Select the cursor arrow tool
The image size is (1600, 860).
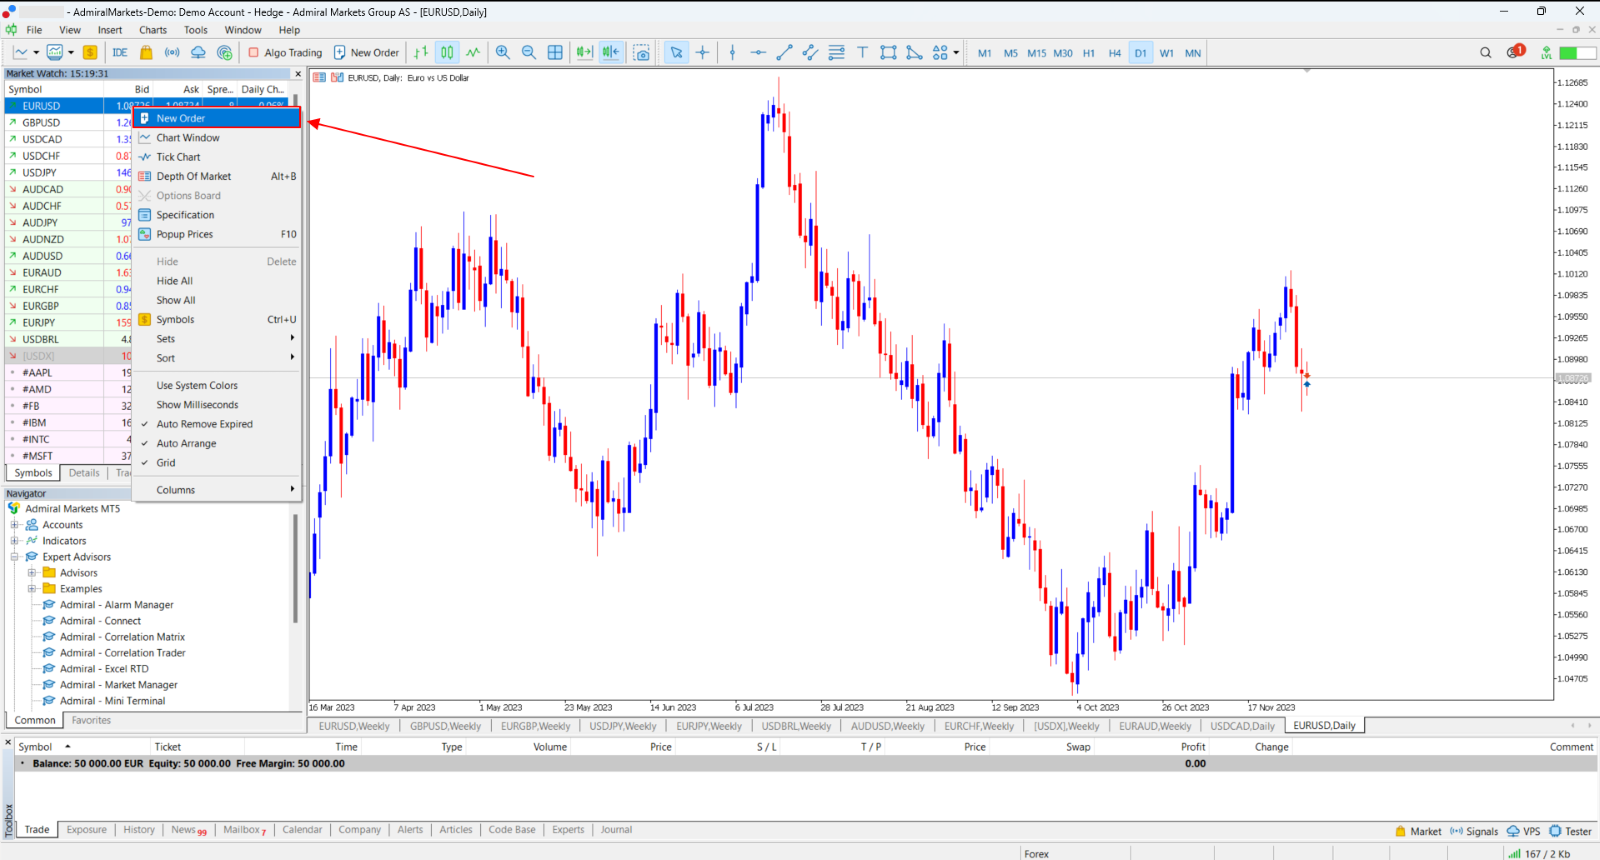(x=677, y=53)
